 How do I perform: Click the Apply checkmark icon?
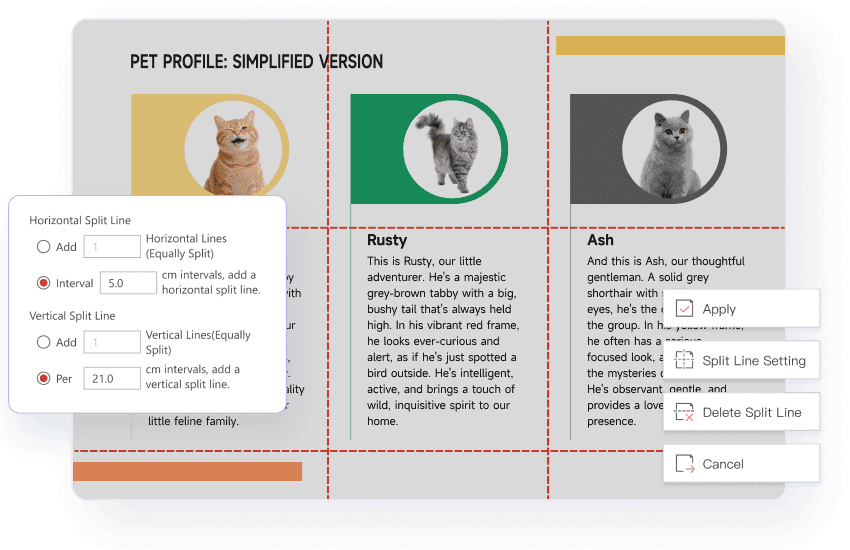coord(685,309)
